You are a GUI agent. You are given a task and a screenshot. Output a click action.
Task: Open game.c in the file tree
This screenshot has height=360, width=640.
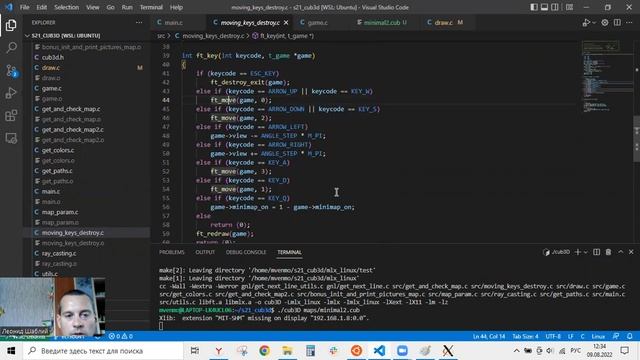(x=52, y=88)
